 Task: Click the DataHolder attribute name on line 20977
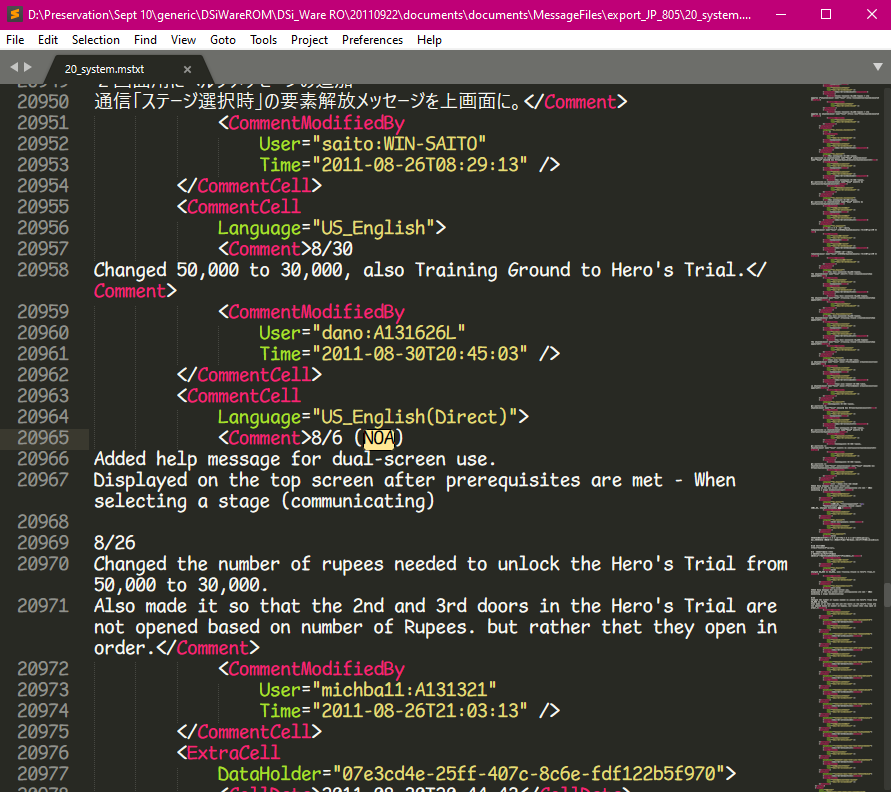point(269,774)
